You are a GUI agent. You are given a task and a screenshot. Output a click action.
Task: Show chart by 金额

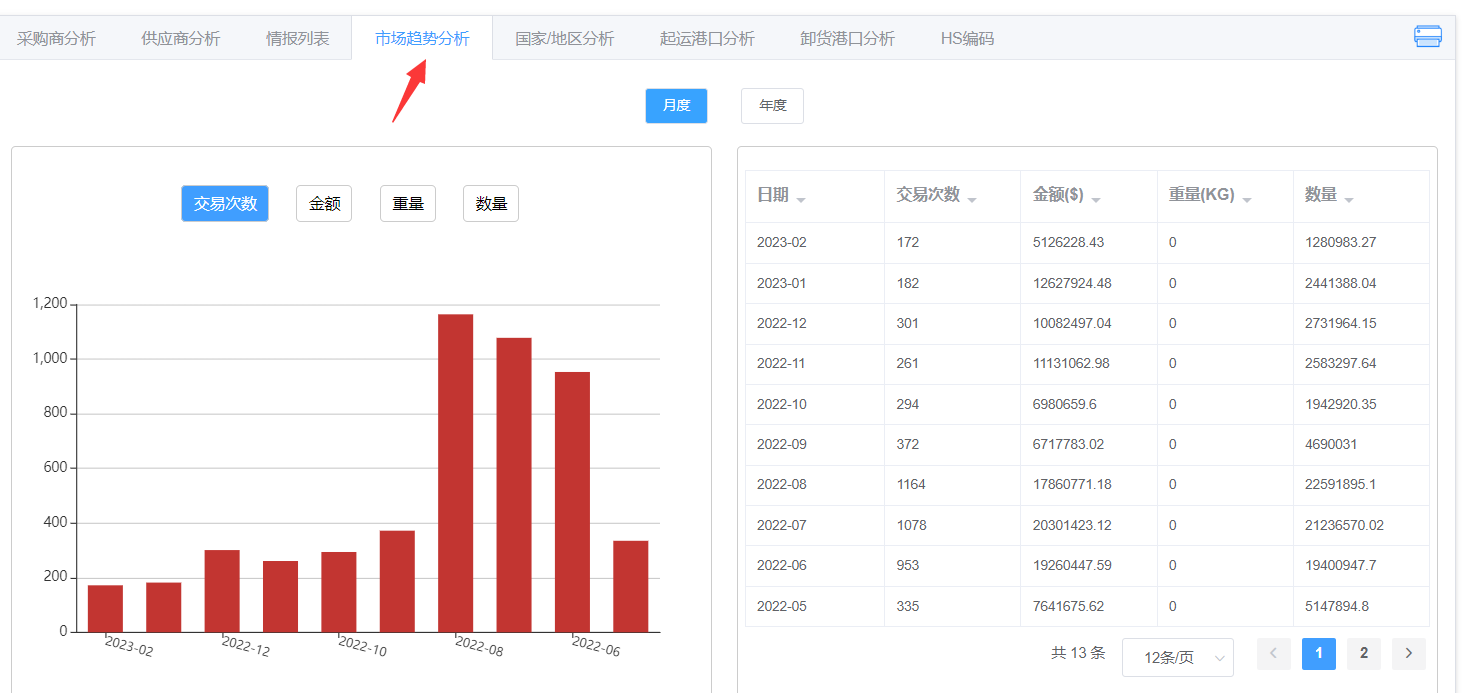324,204
